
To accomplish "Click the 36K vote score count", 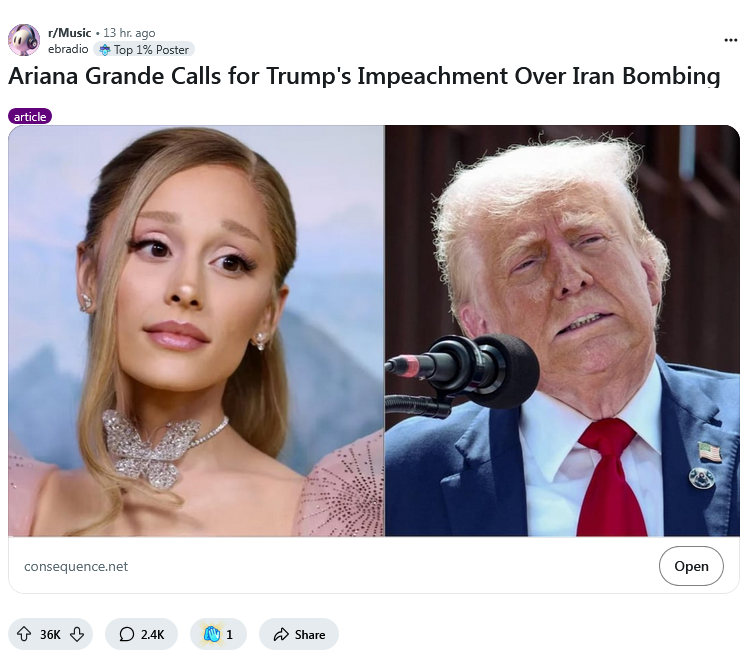I will 50,635.
